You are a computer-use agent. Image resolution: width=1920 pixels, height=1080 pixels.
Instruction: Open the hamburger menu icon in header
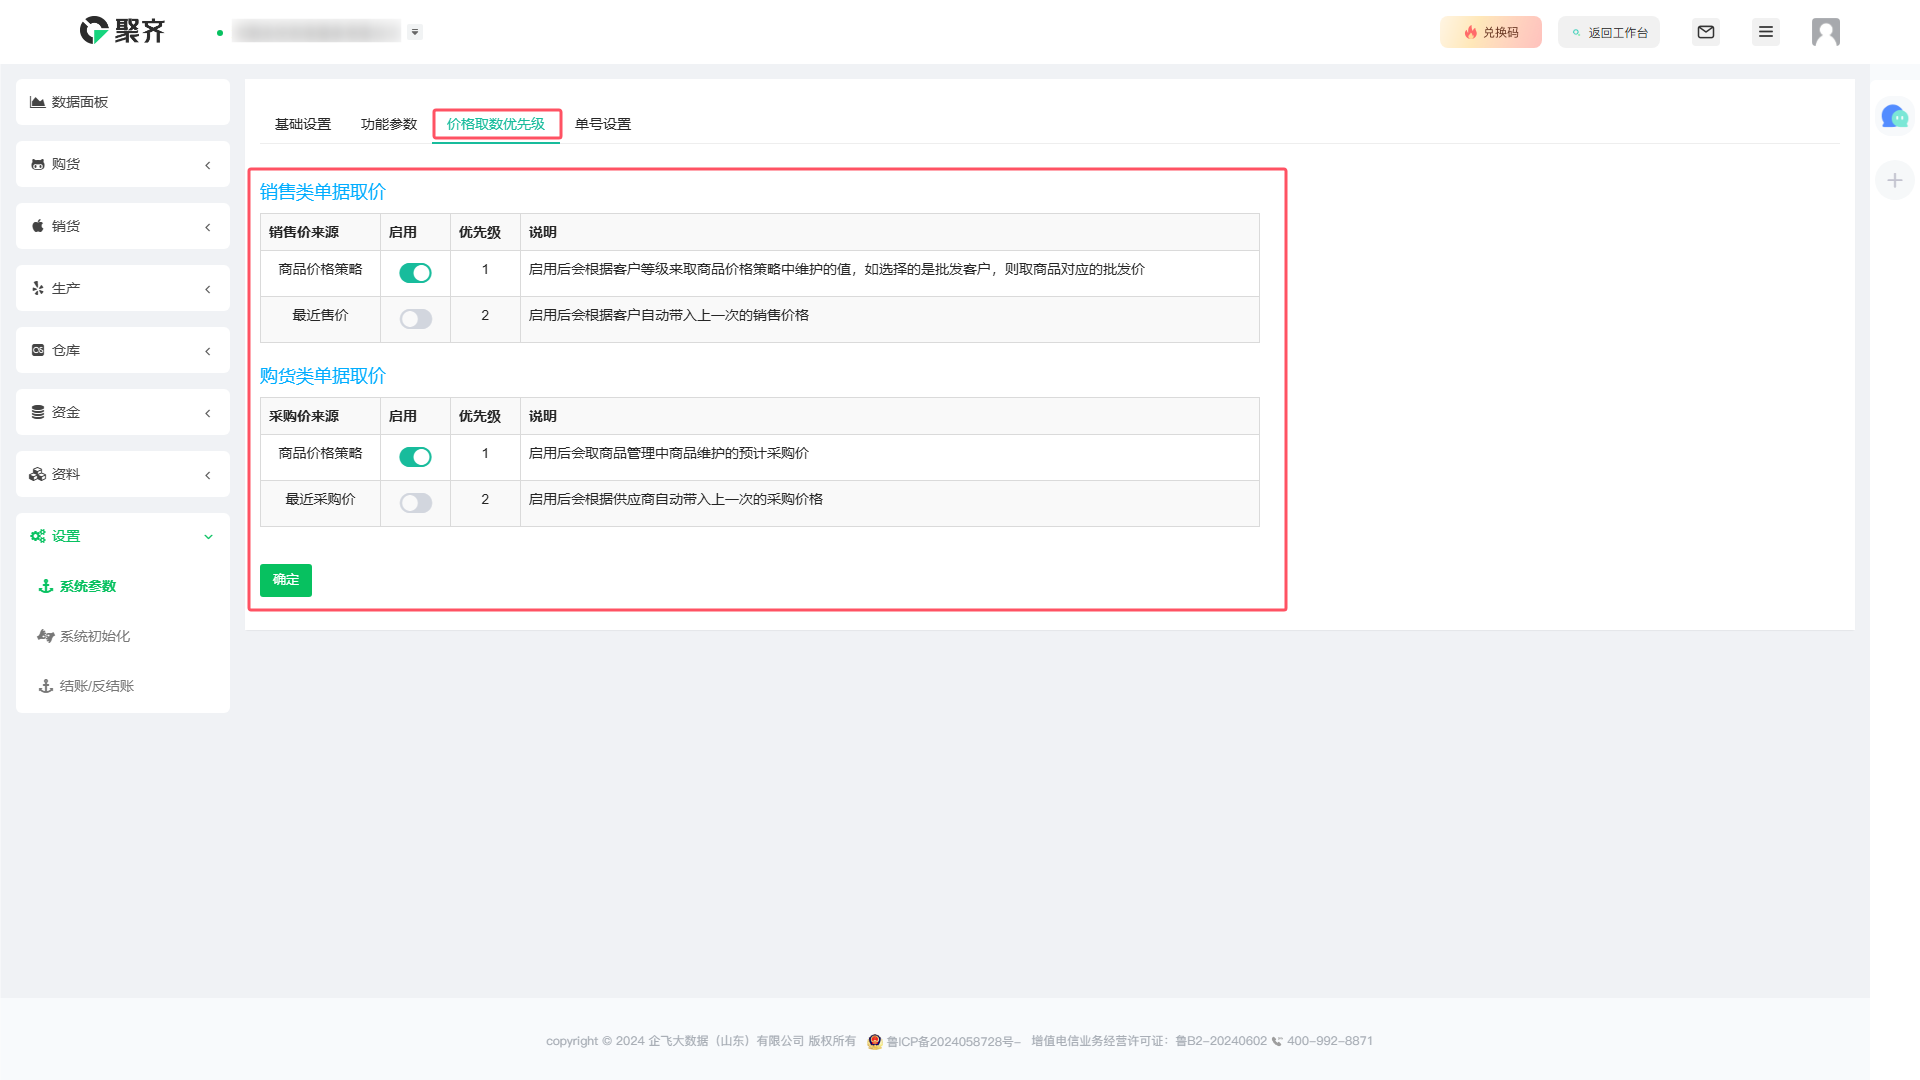pyautogui.click(x=1766, y=32)
